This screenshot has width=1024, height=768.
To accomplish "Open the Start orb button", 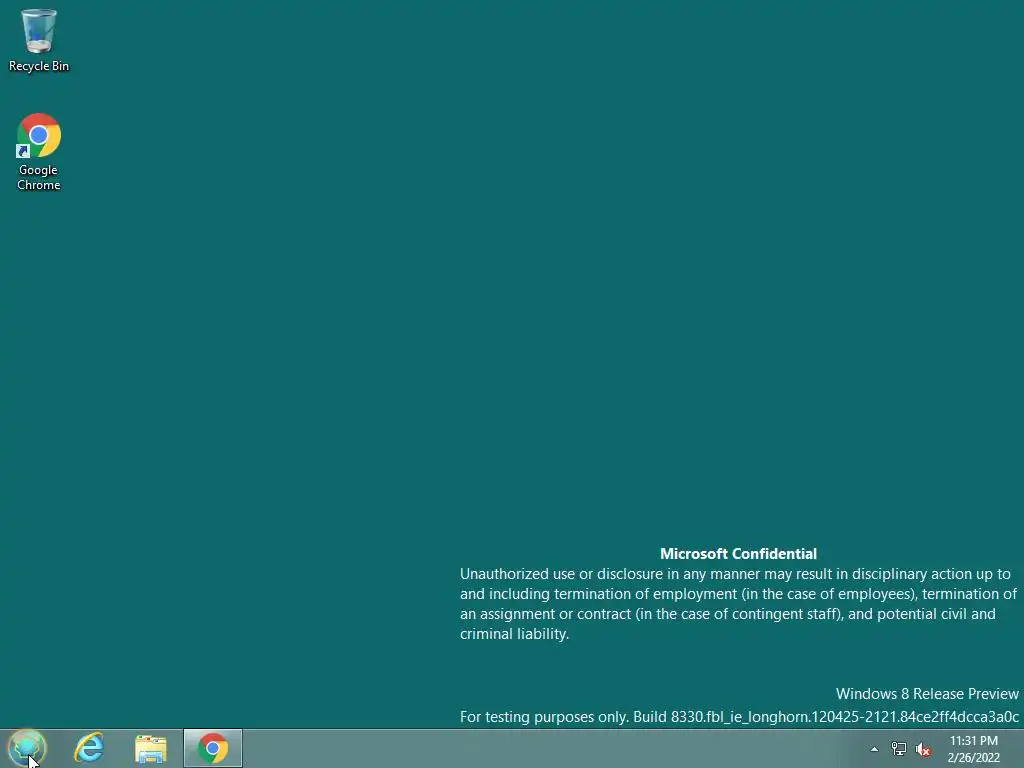I will [27, 748].
